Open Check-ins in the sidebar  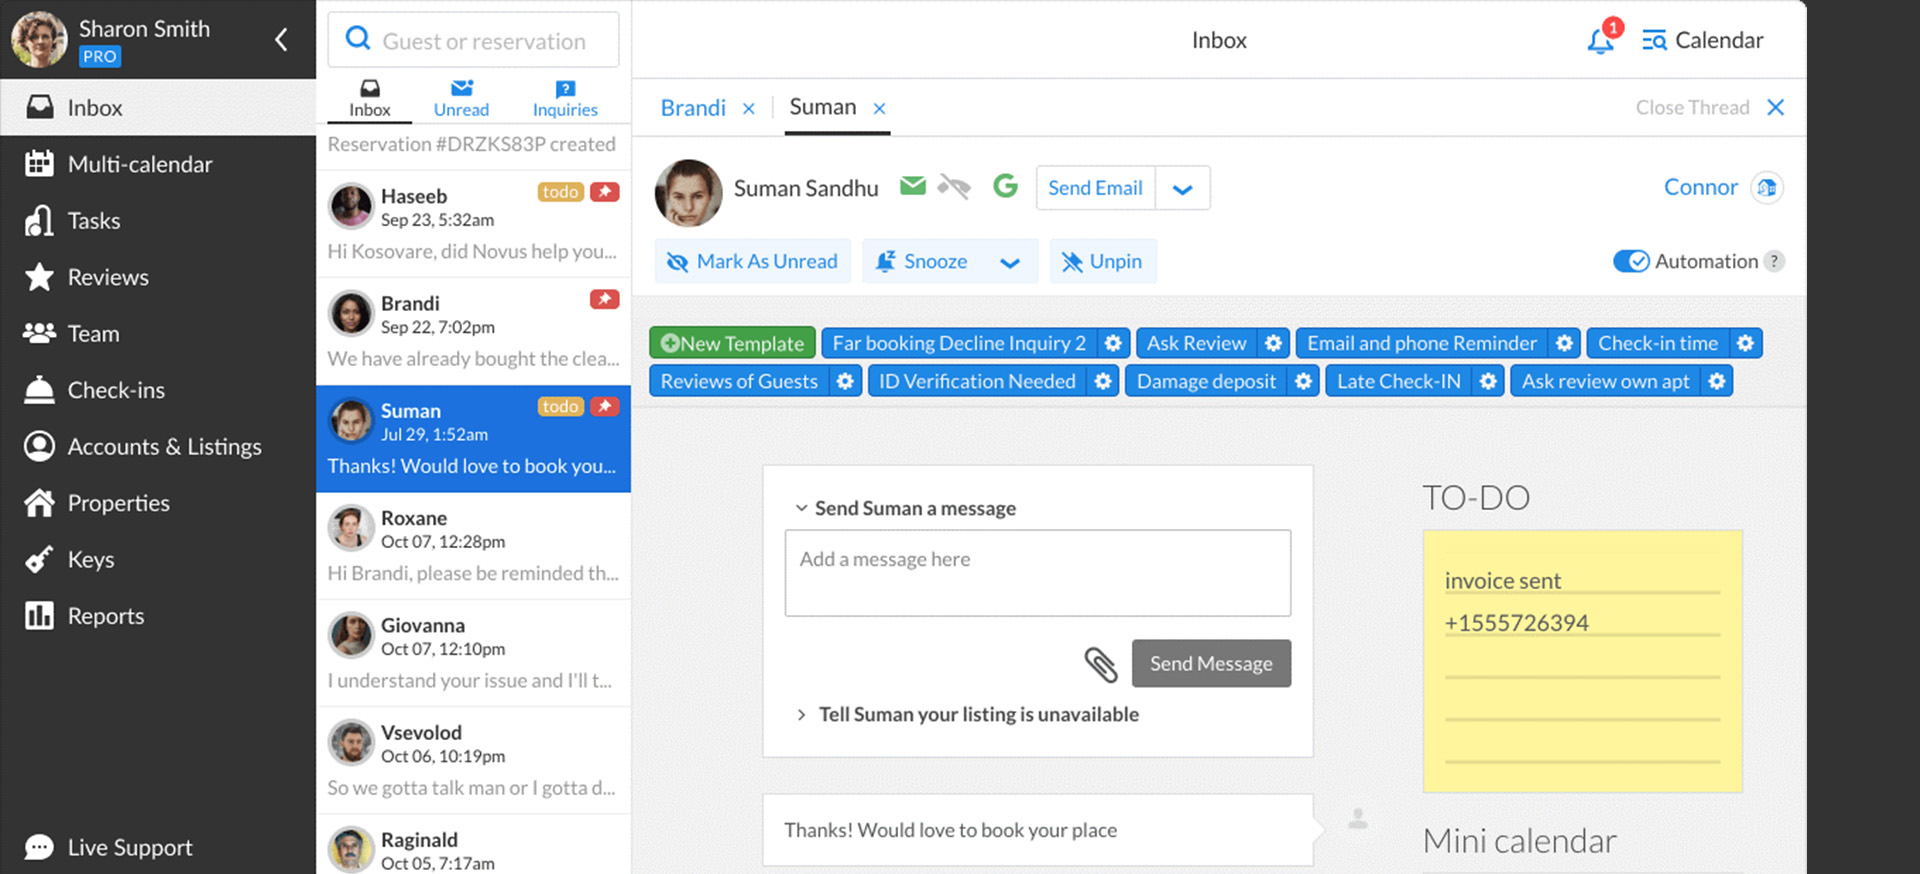tap(158, 390)
